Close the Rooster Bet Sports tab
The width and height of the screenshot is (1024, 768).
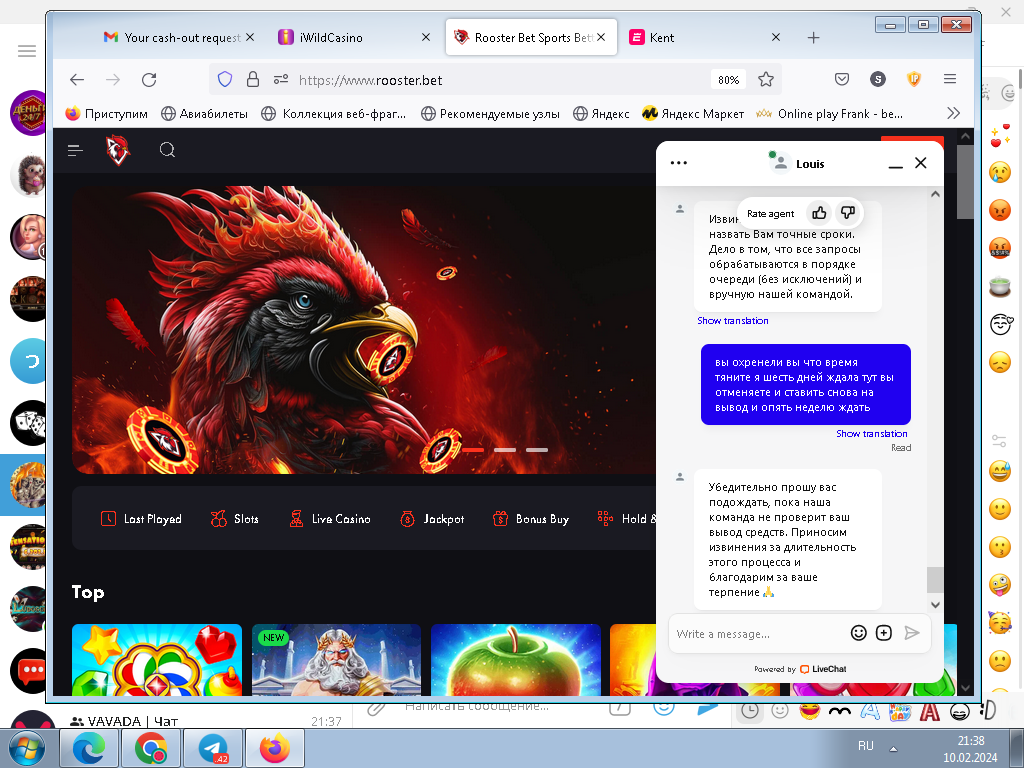(601, 37)
